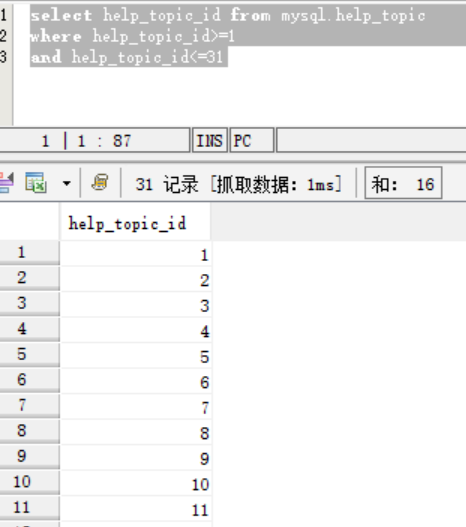The width and height of the screenshot is (466, 527).
Task: Select row header 5 in result grid
Action: (x=30, y=354)
